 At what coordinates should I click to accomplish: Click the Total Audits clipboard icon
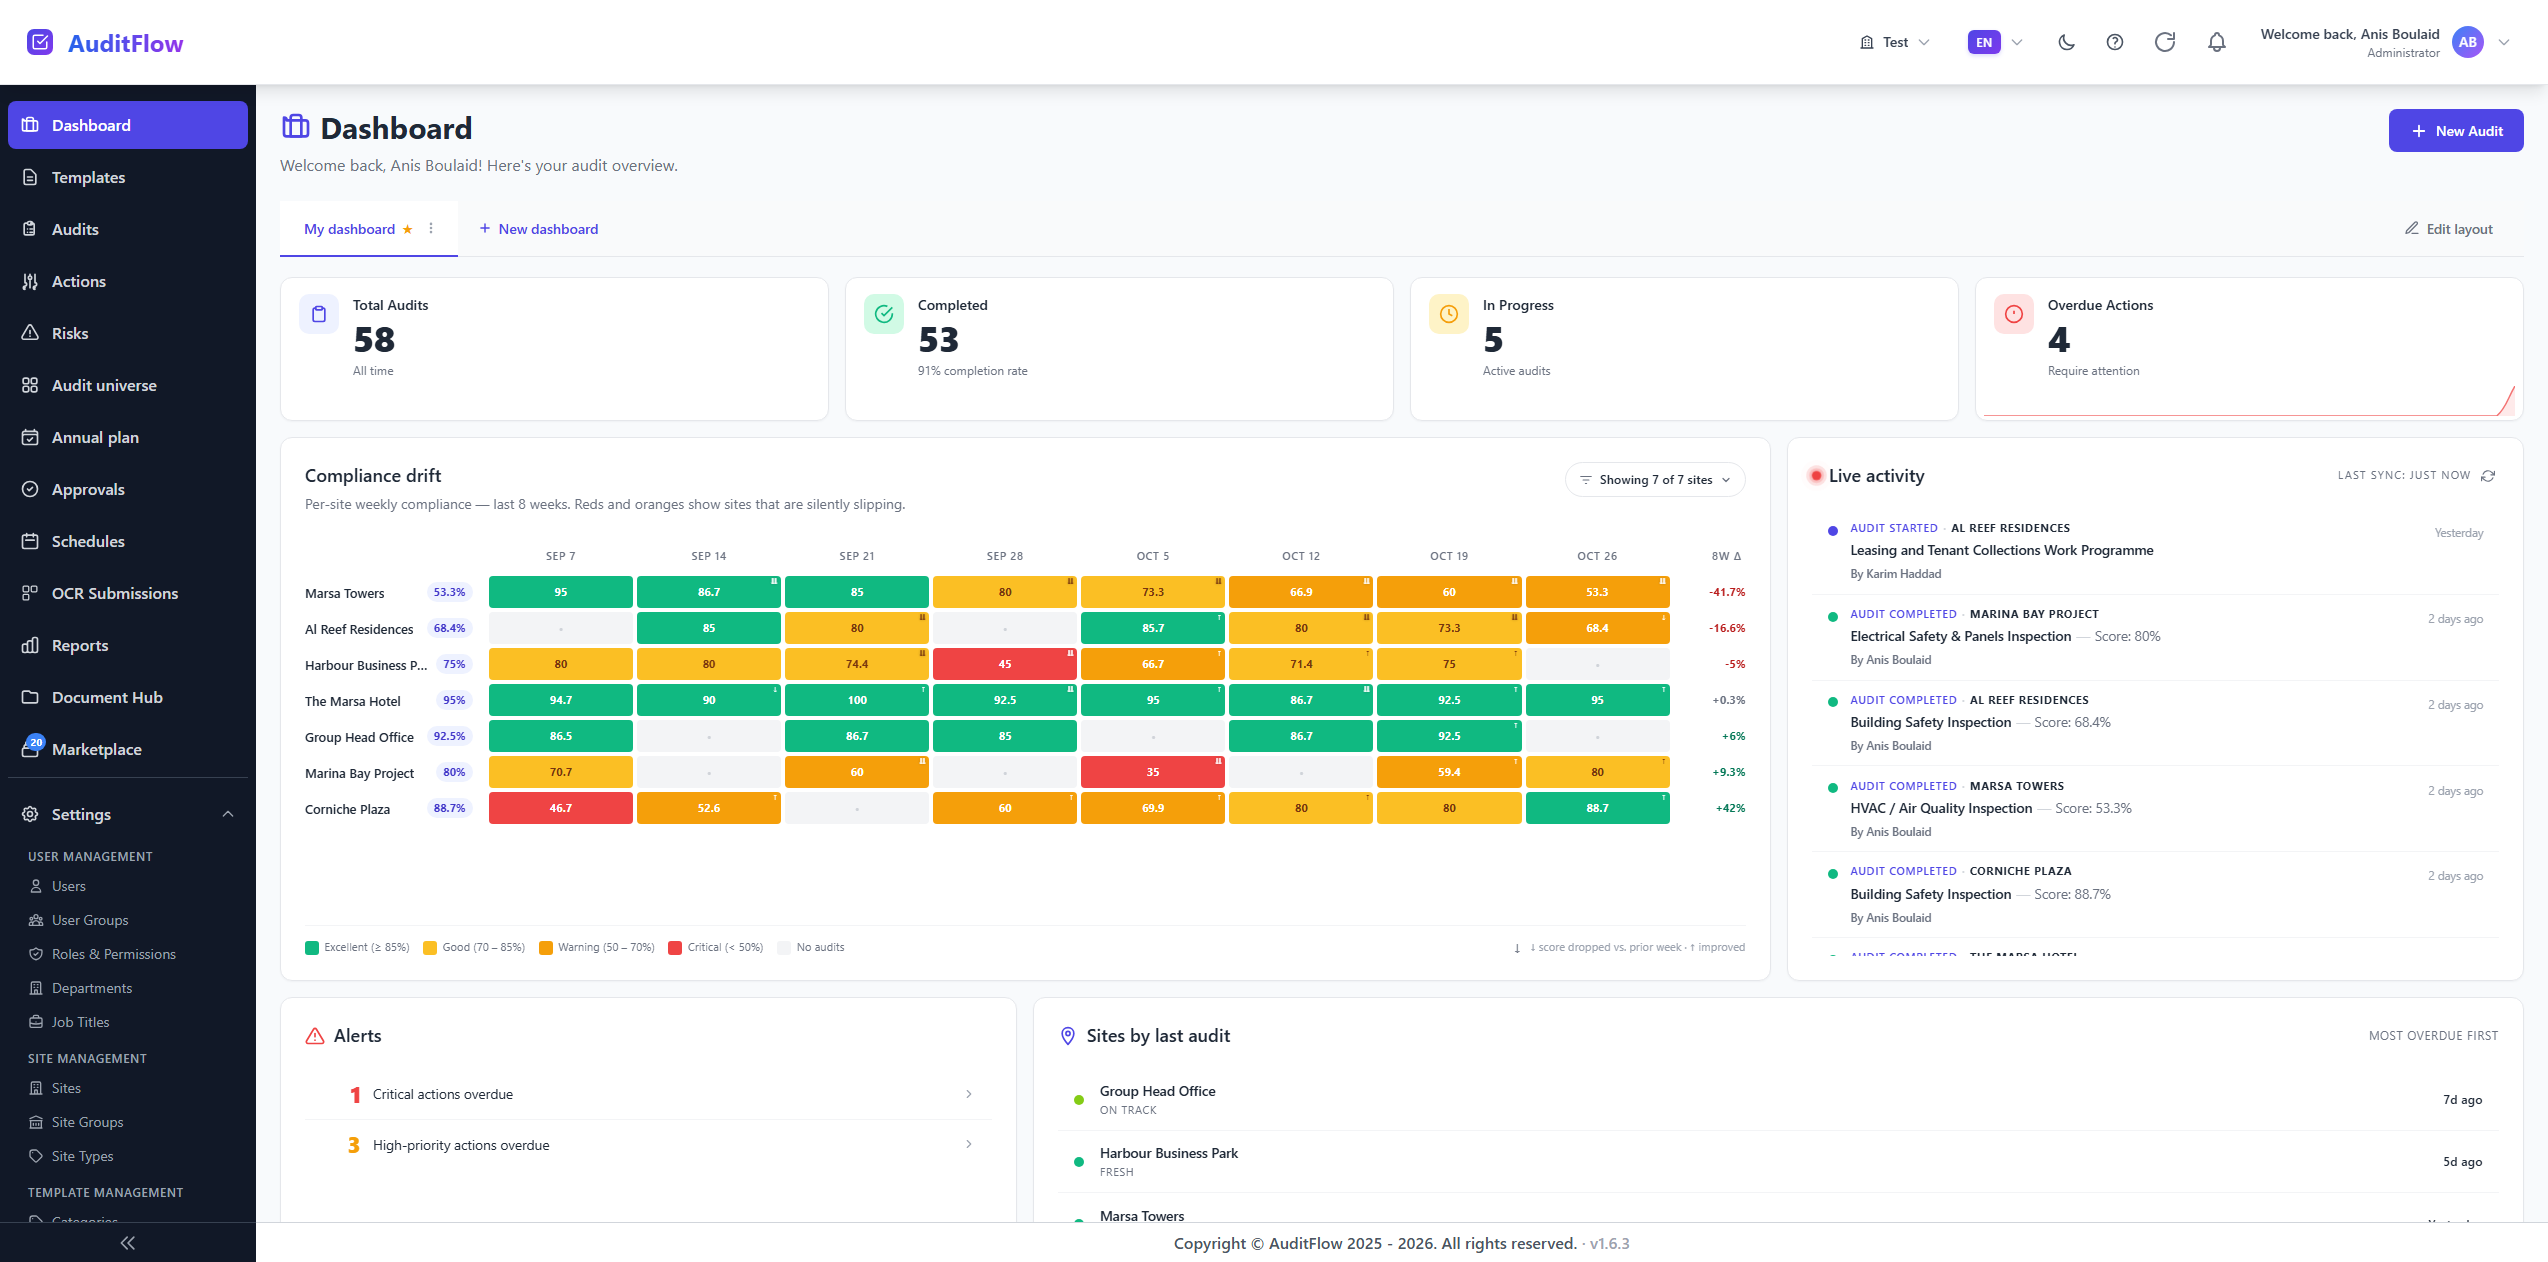[319, 314]
